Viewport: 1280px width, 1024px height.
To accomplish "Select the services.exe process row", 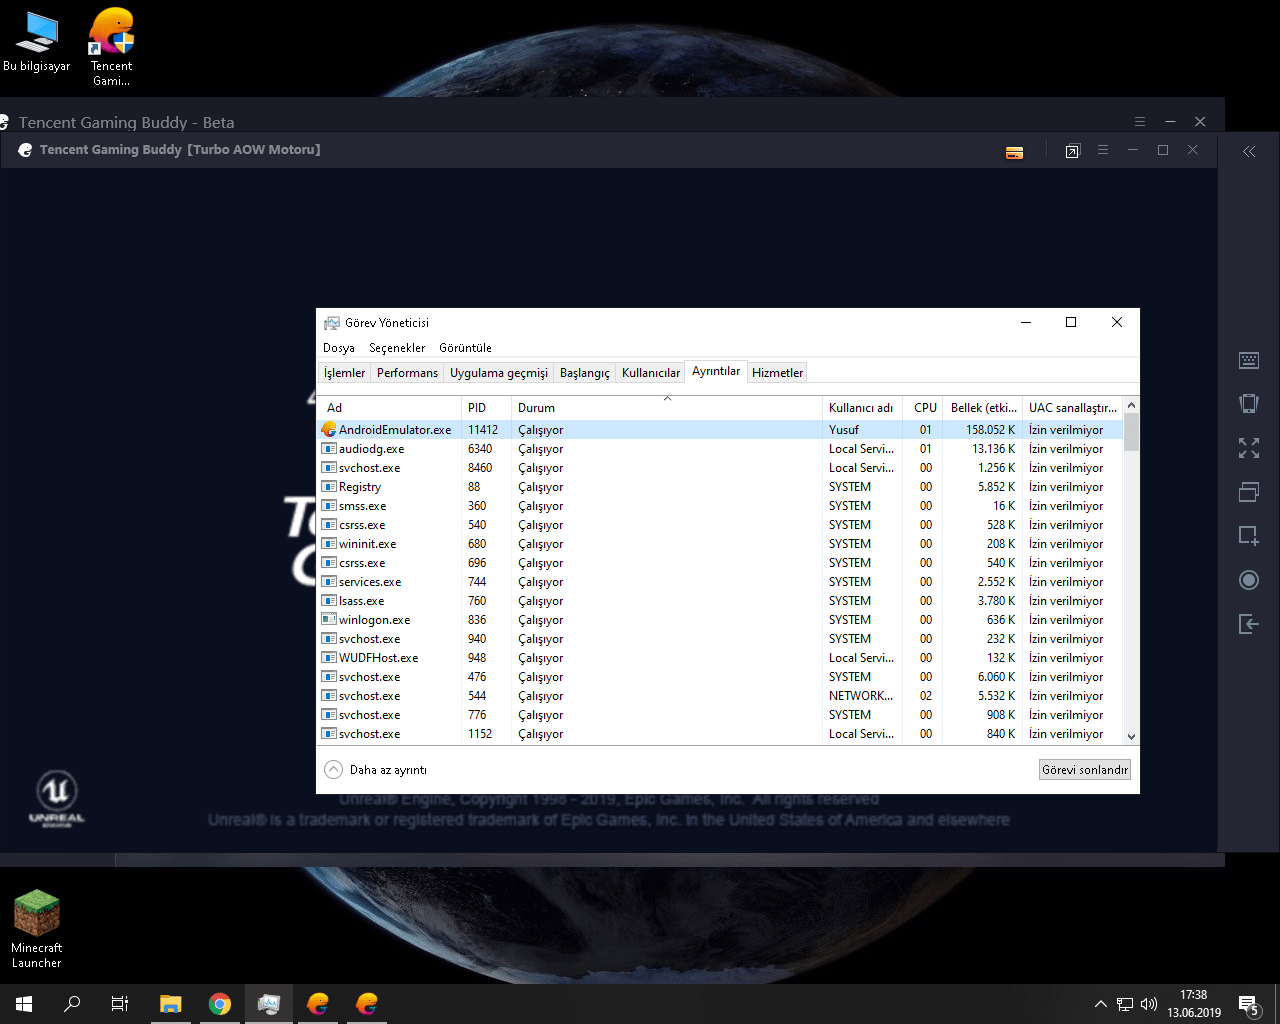I will (721, 582).
